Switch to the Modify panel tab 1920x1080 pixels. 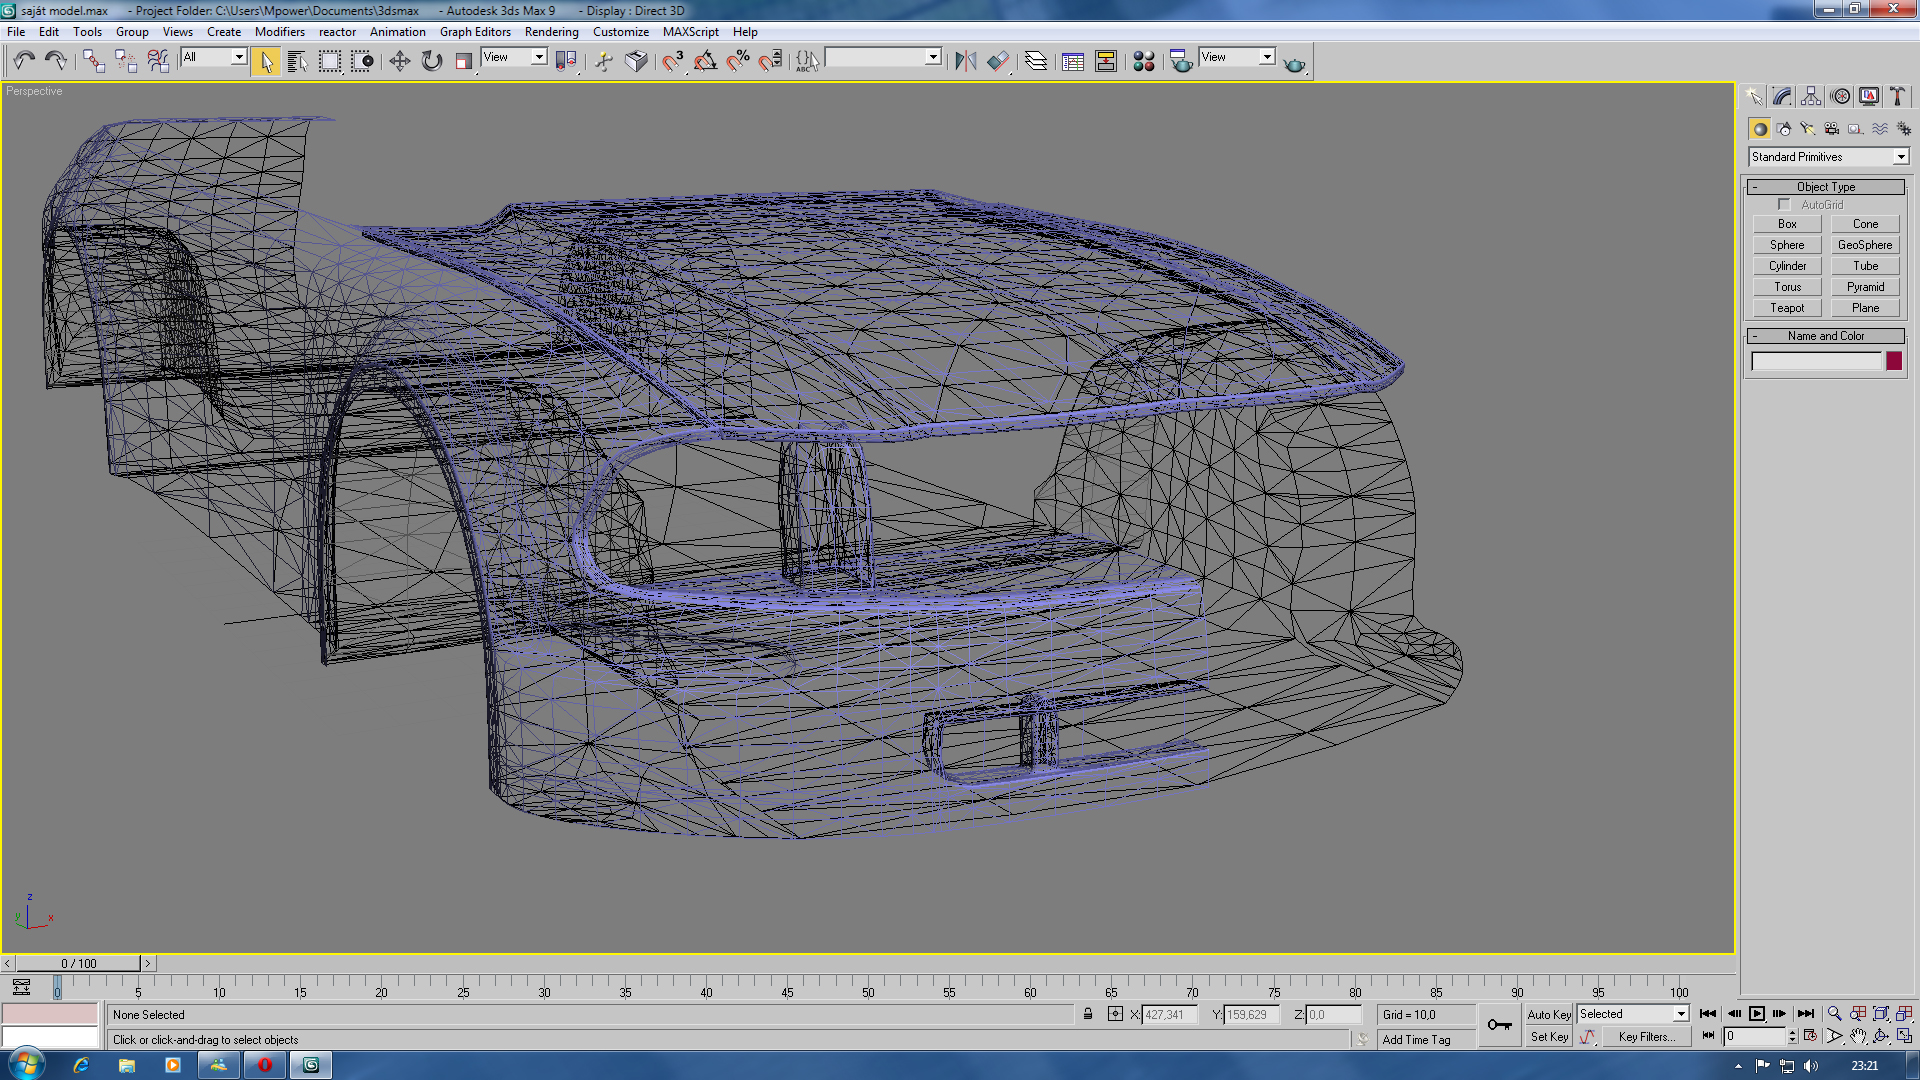tap(1782, 96)
